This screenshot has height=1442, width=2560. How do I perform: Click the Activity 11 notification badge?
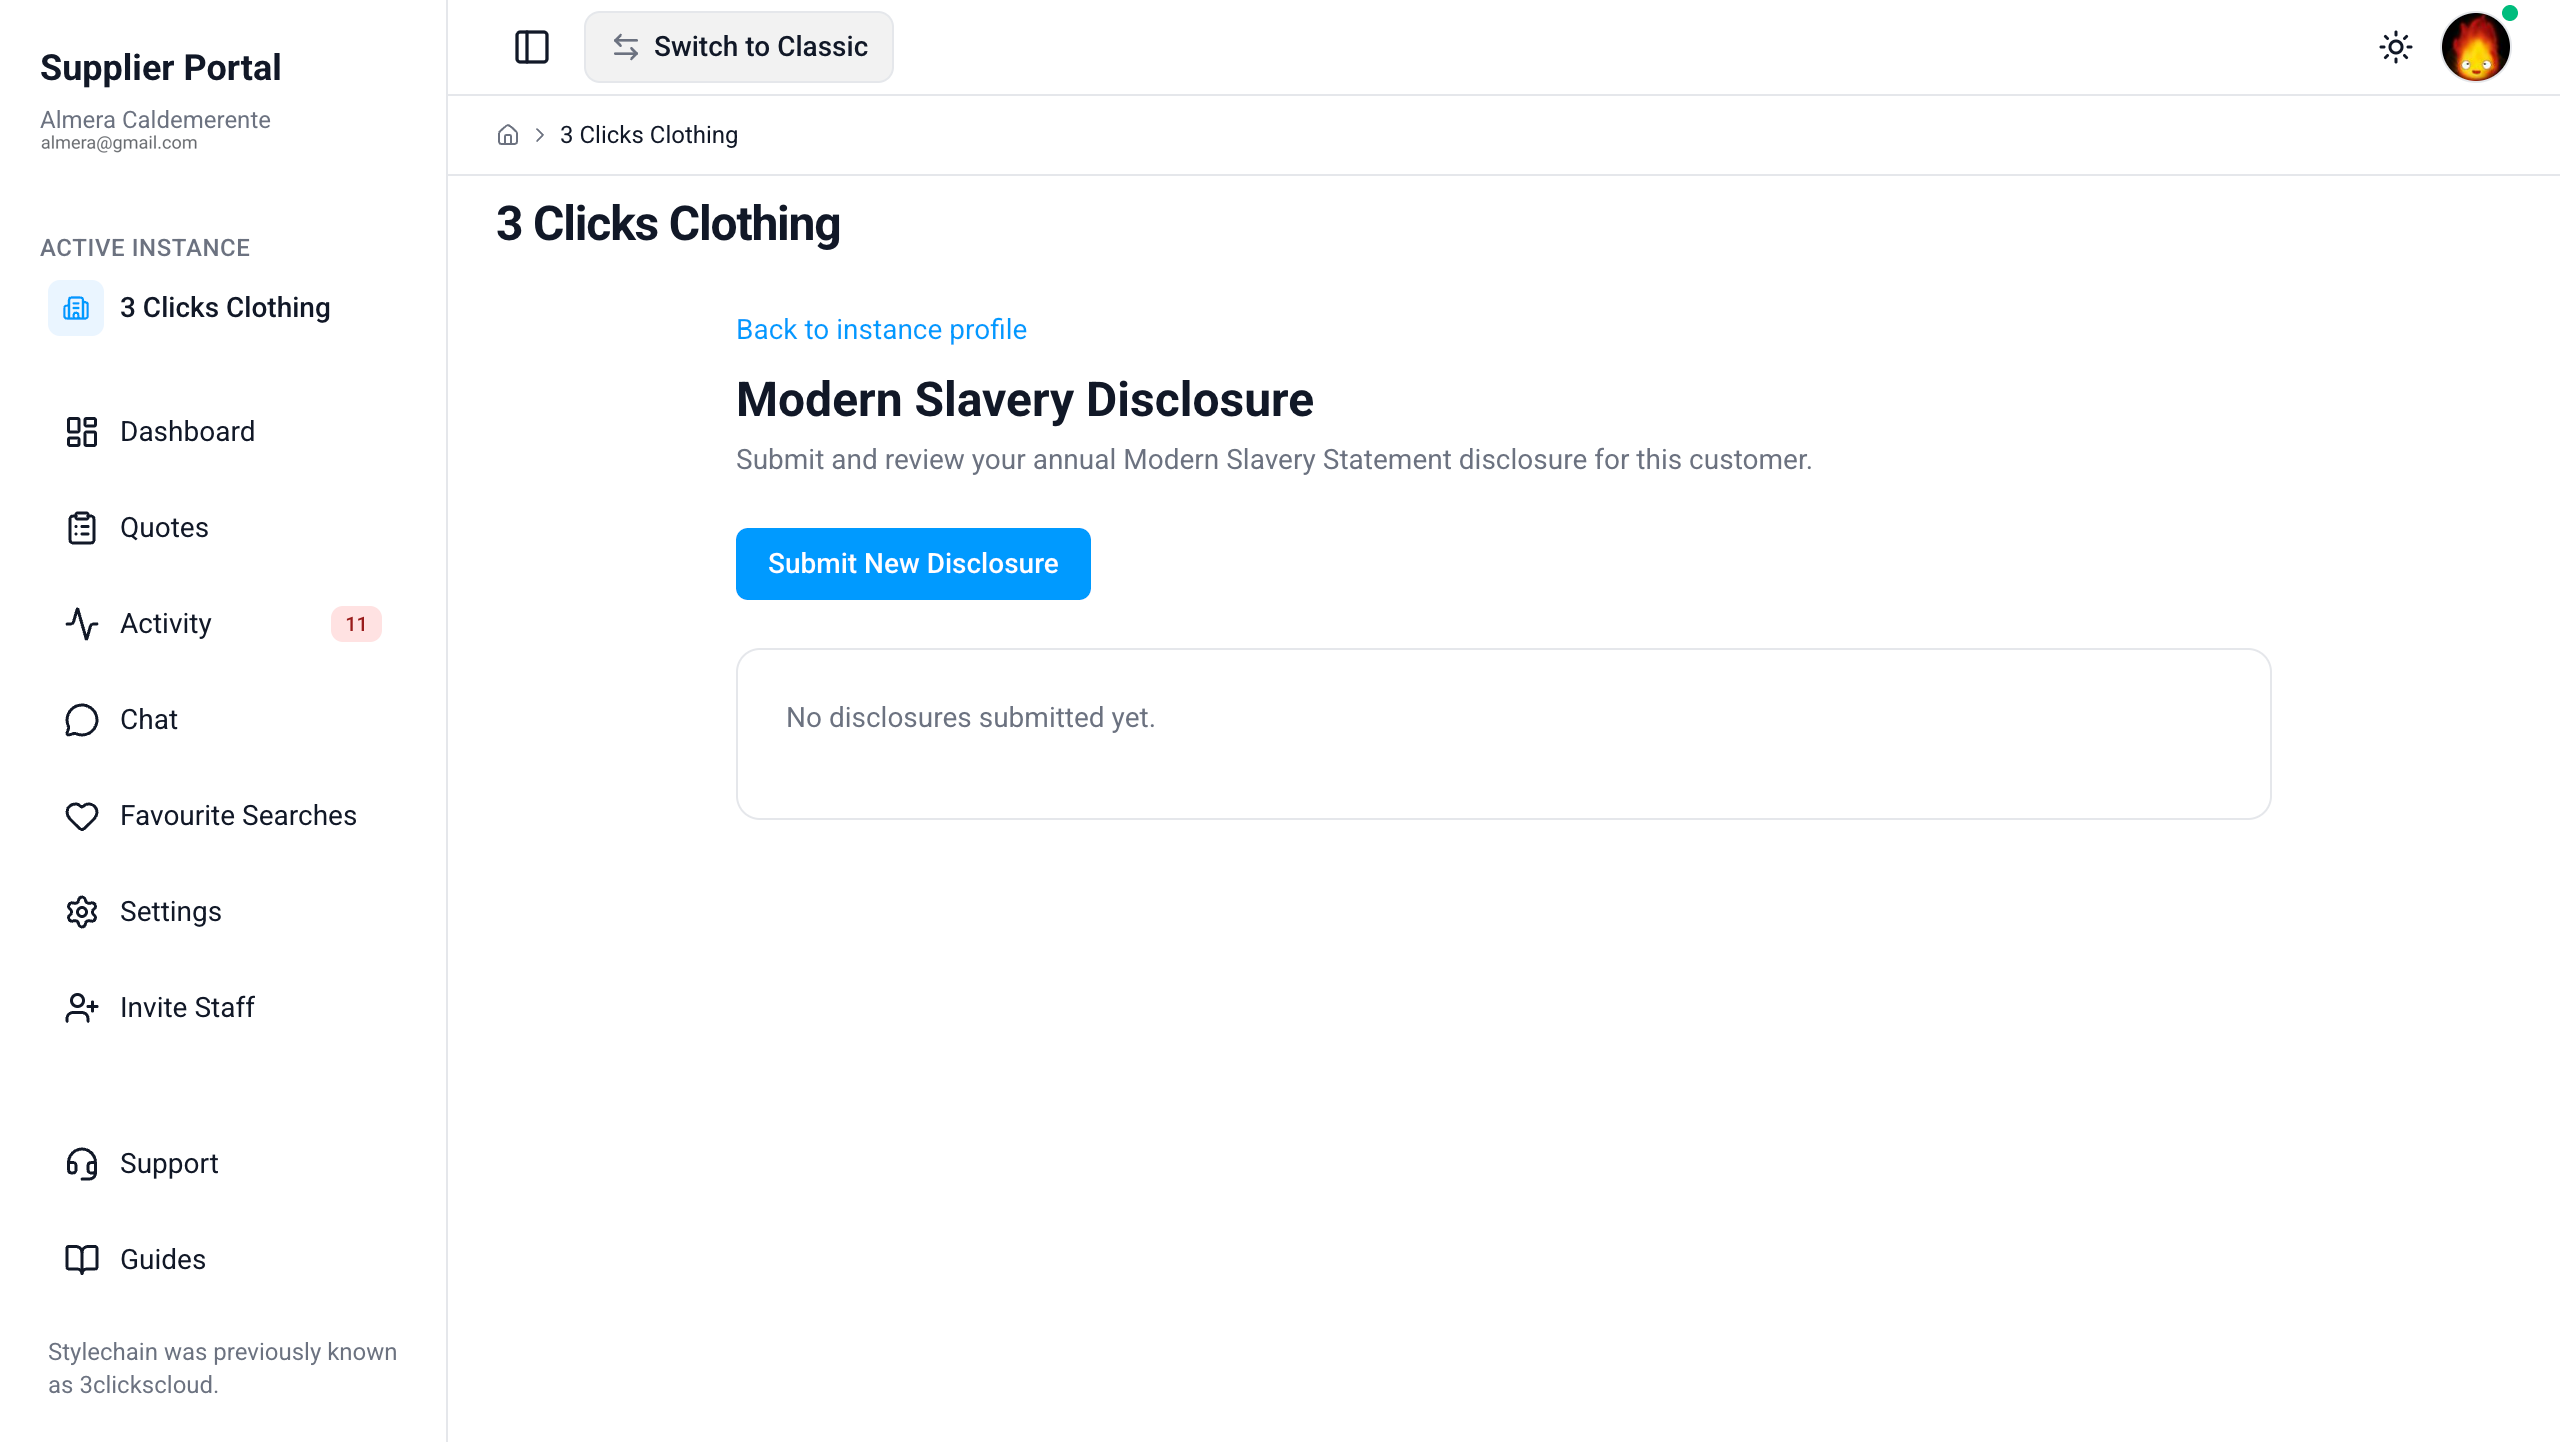(356, 624)
